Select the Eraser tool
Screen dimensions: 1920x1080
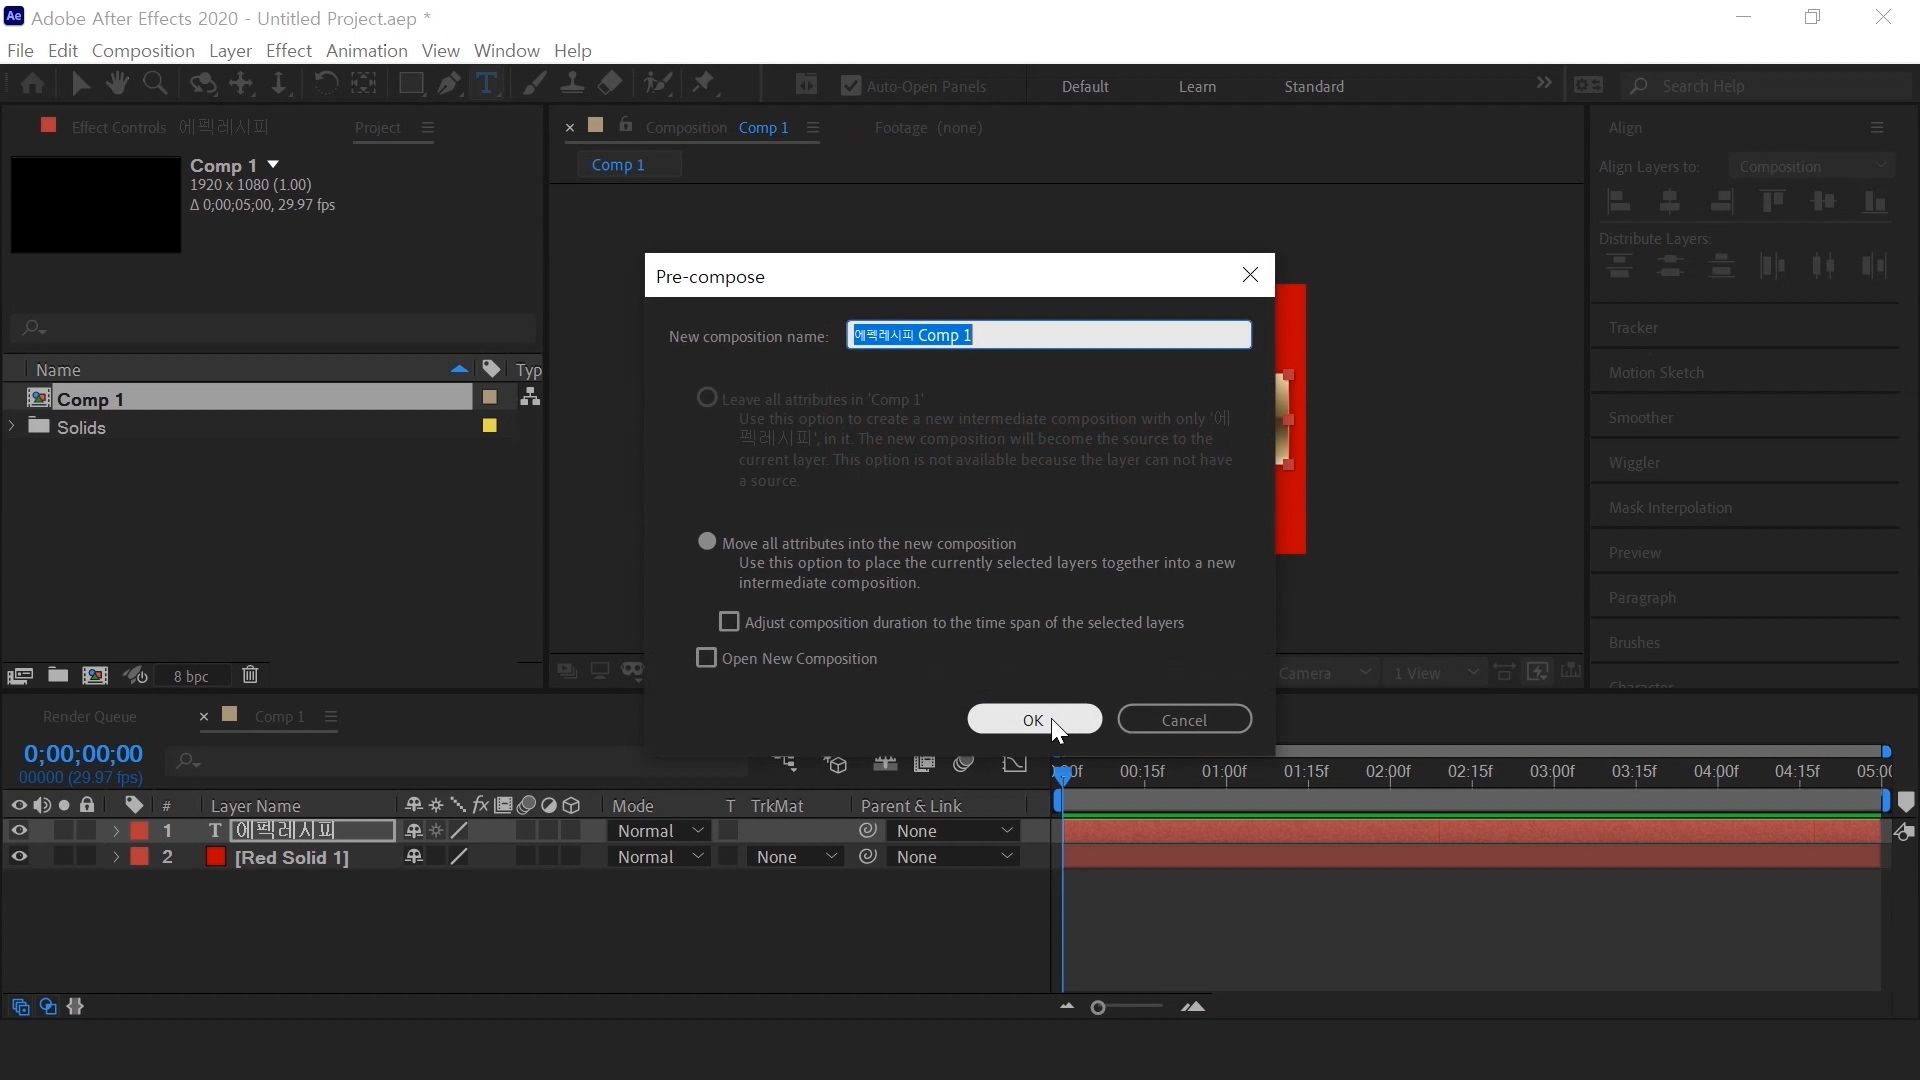click(x=610, y=84)
